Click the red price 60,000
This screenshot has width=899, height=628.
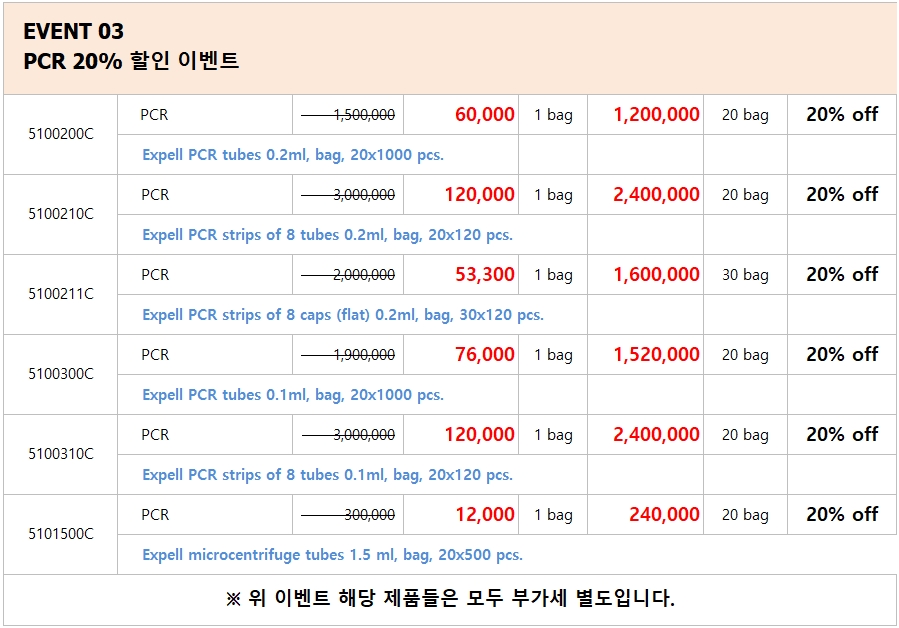click(x=484, y=115)
